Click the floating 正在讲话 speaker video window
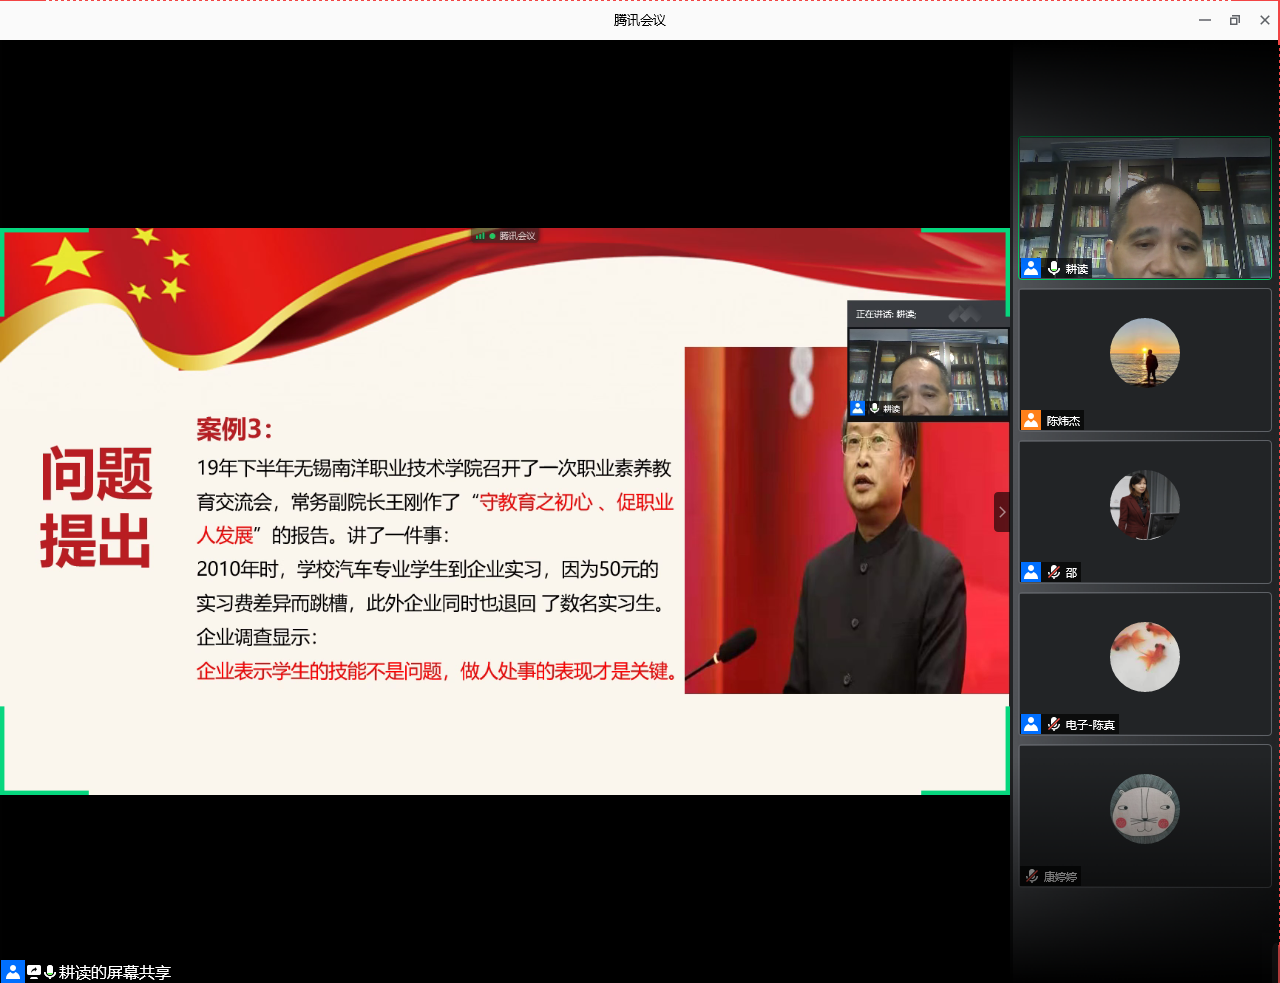Image resolution: width=1280 pixels, height=983 pixels. pos(927,370)
